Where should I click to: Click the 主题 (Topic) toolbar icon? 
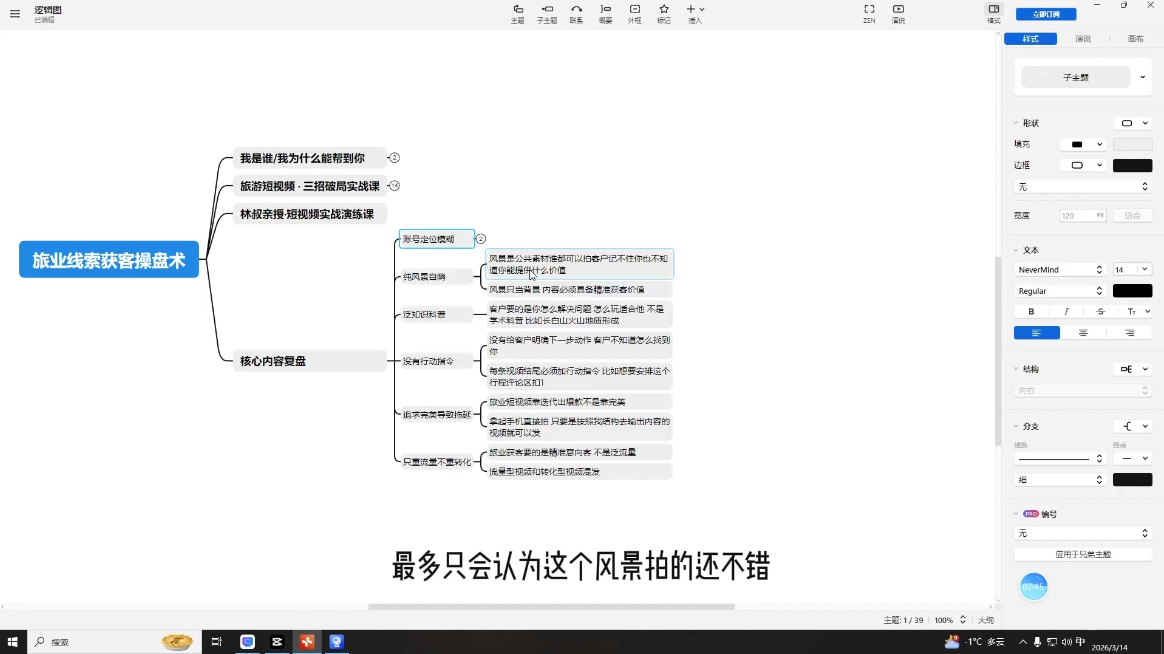click(517, 13)
